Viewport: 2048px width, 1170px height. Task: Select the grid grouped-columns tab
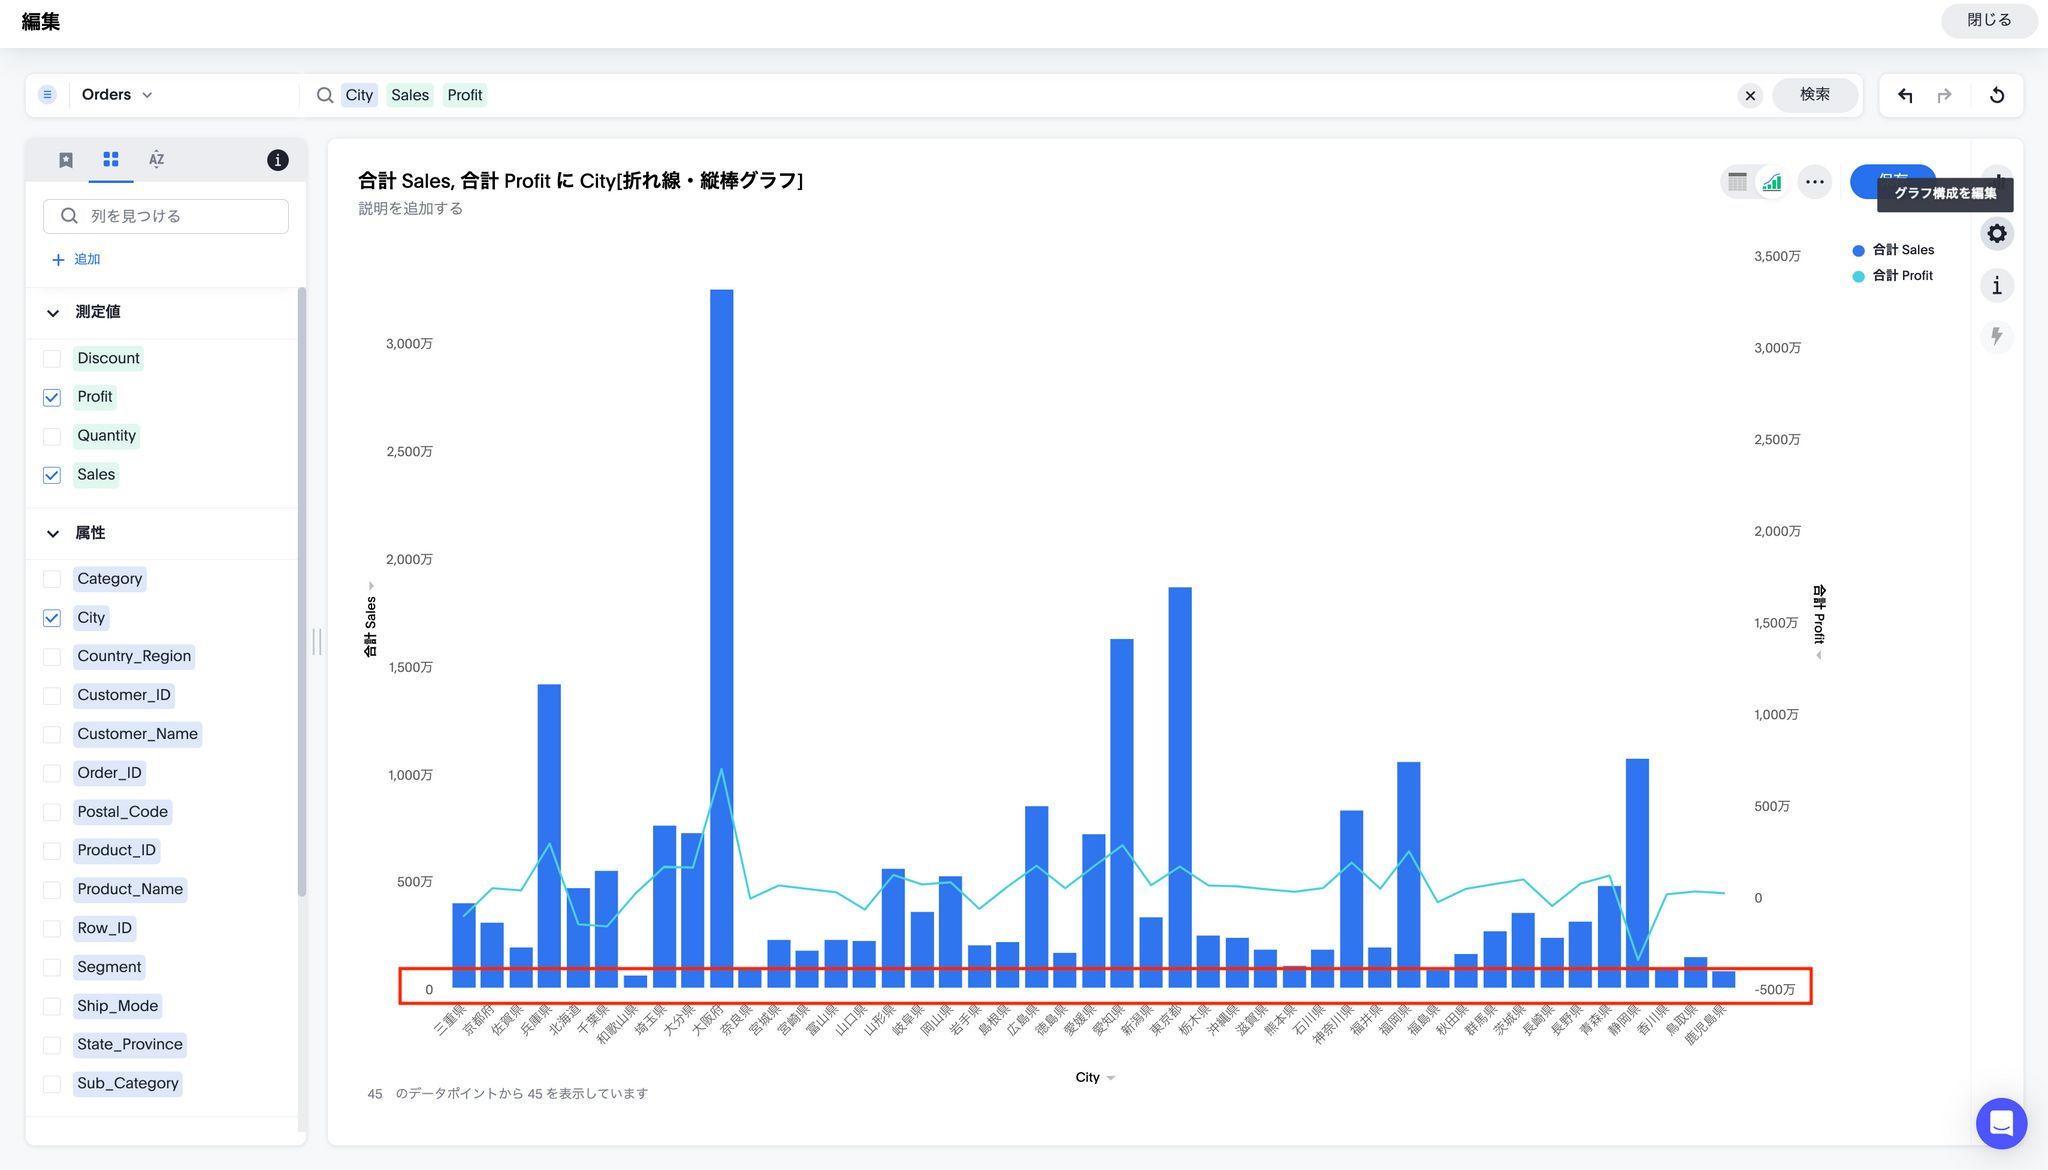pos(111,160)
